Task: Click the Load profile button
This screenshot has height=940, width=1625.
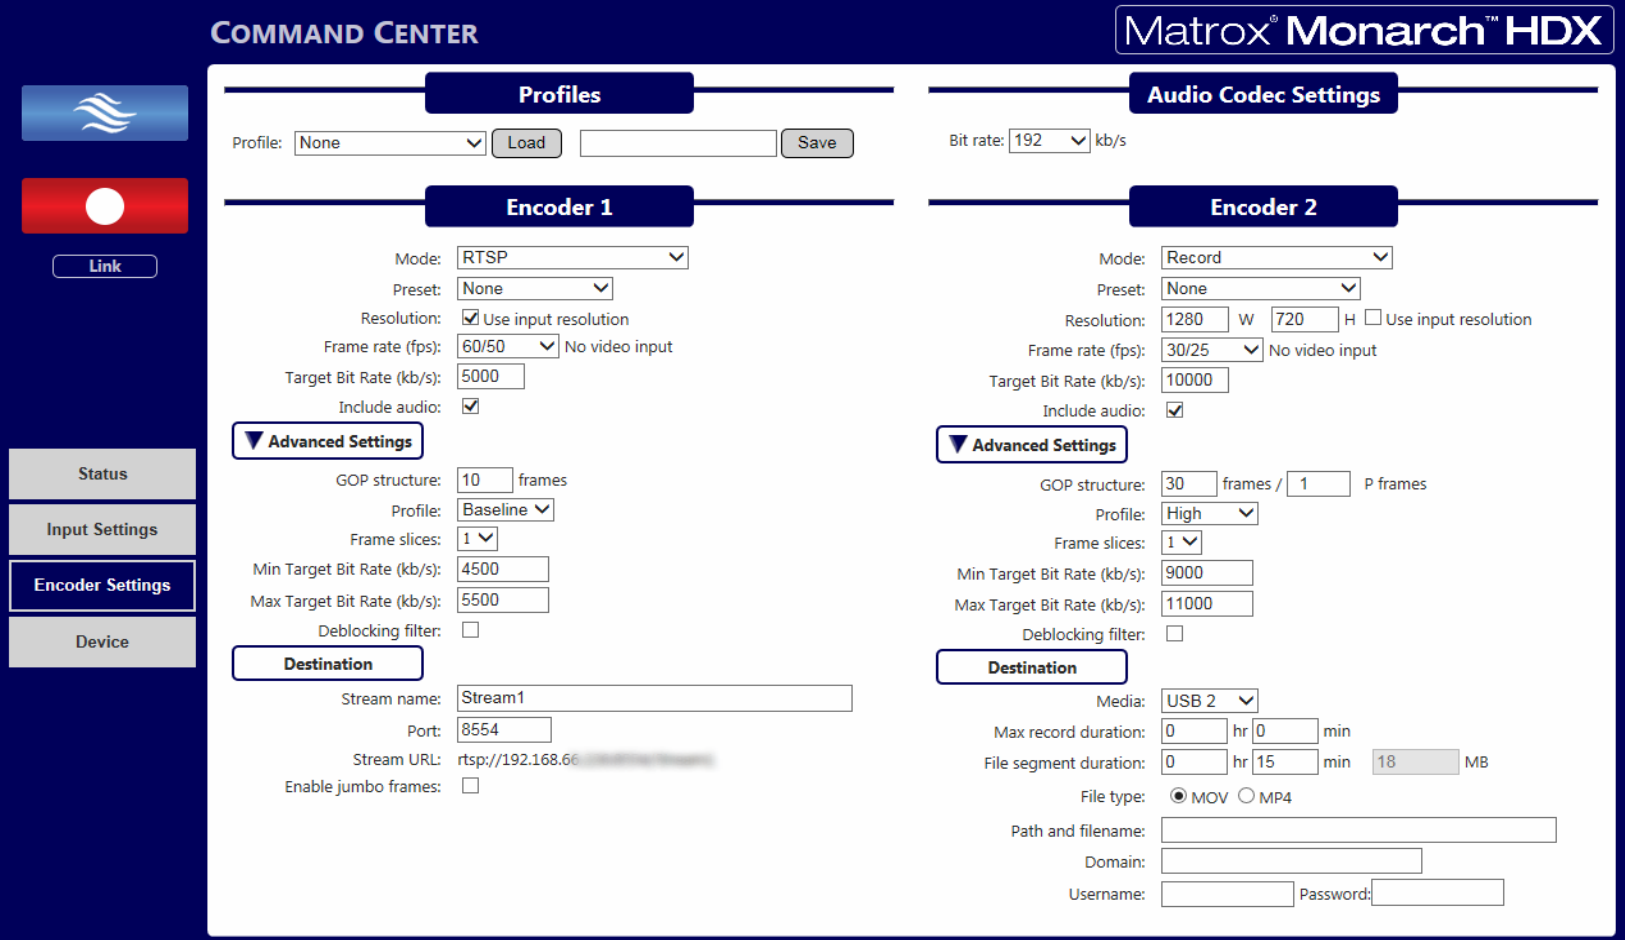Action: 526,143
